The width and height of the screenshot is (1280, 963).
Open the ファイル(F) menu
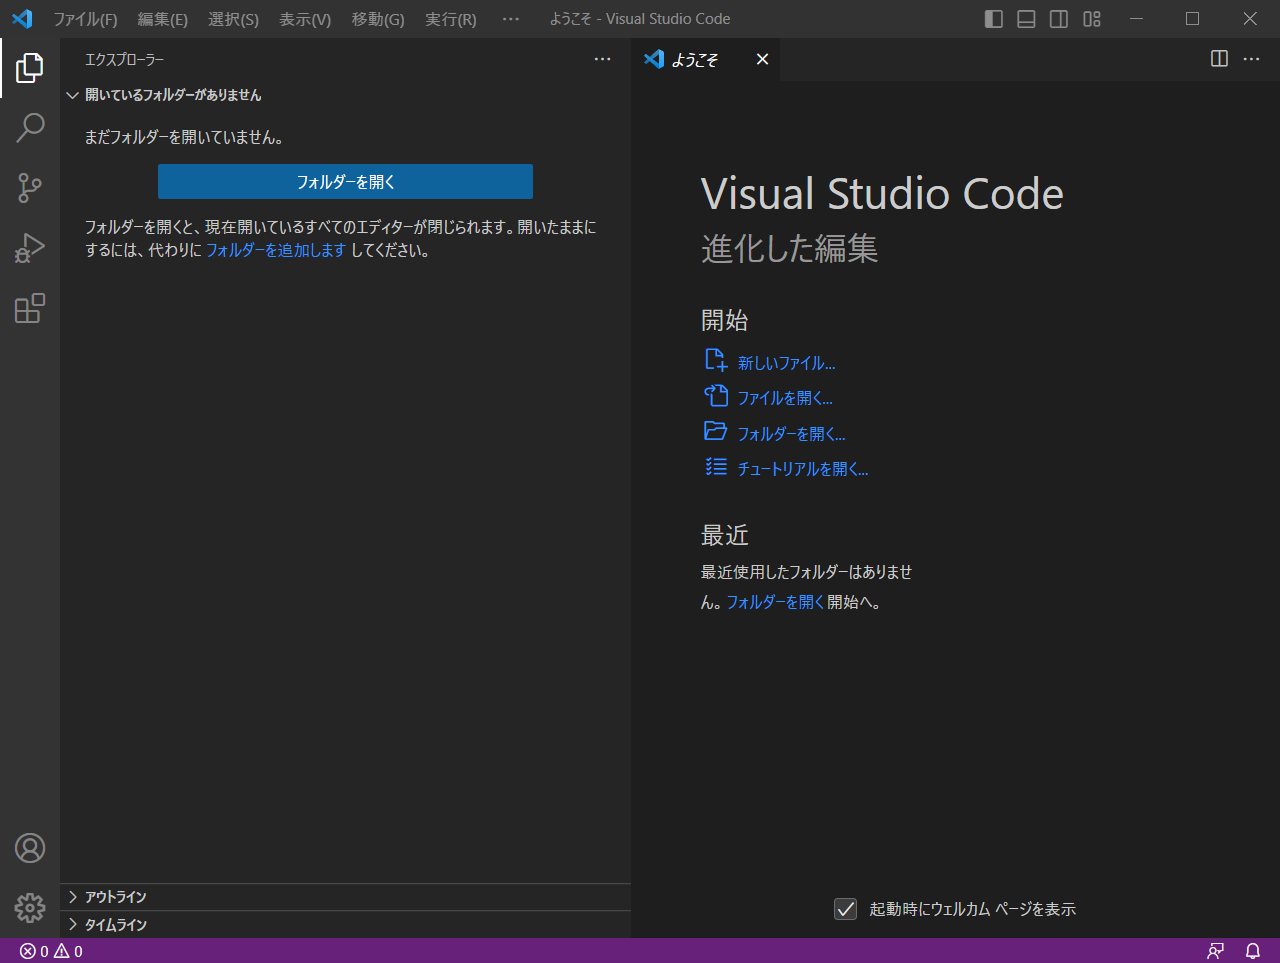(x=85, y=19)
